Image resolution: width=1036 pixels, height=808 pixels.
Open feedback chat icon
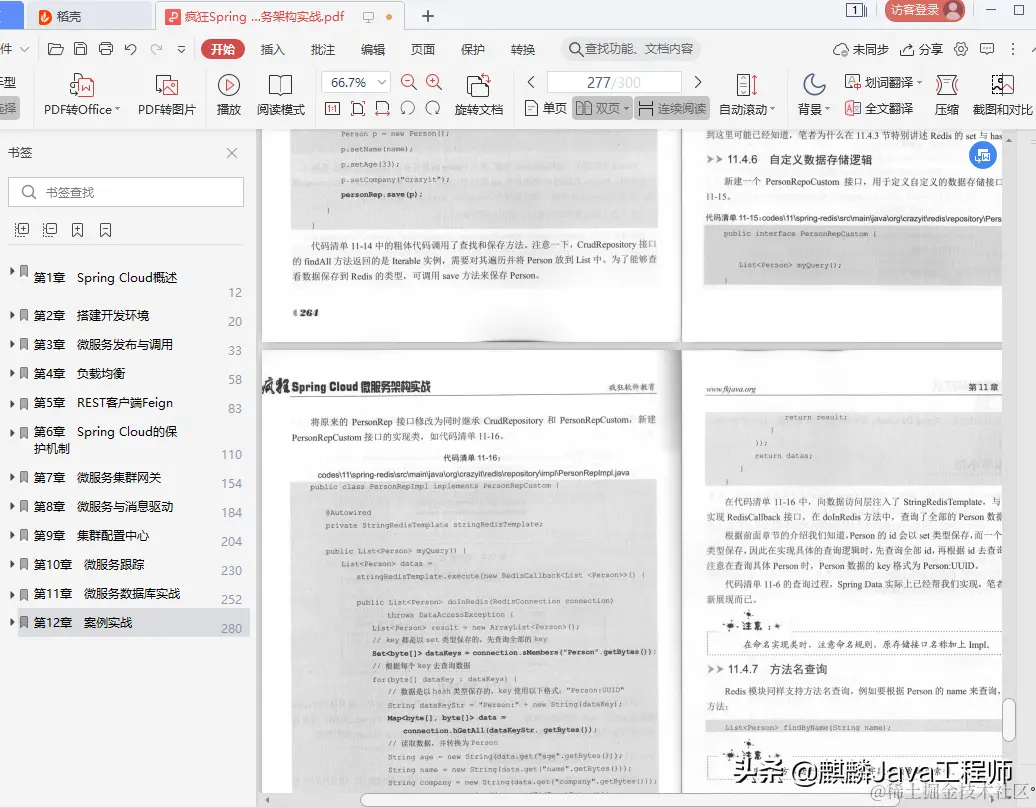[x=987, y=49]
